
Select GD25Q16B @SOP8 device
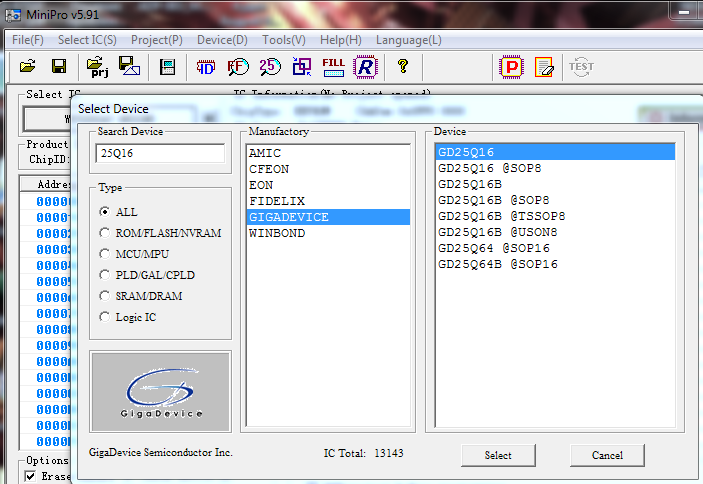tap(555, 200)
